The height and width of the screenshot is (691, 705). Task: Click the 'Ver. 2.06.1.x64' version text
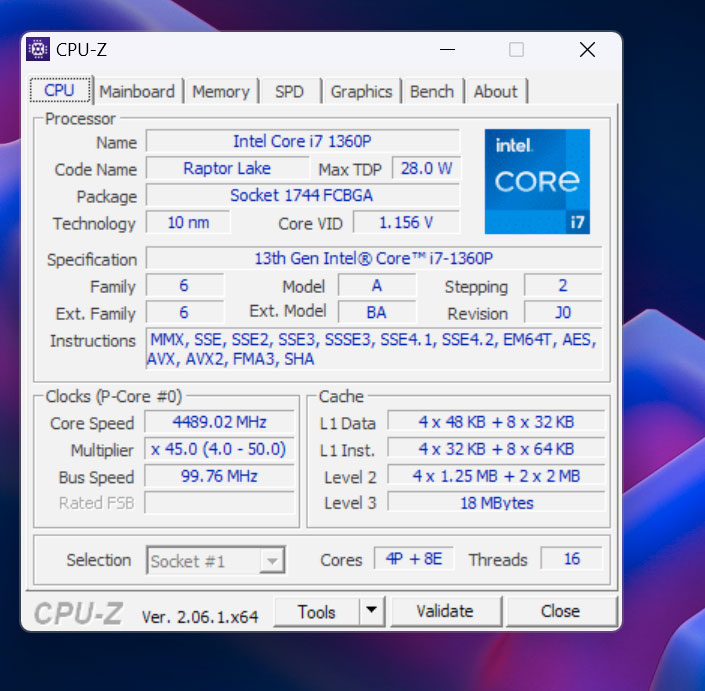click(x=200, y=617)
